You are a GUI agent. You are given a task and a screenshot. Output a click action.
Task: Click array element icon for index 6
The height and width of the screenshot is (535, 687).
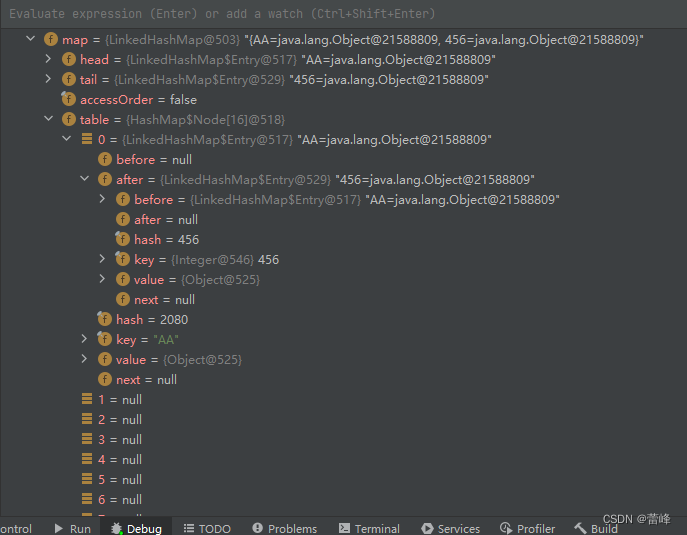(87, 499)
